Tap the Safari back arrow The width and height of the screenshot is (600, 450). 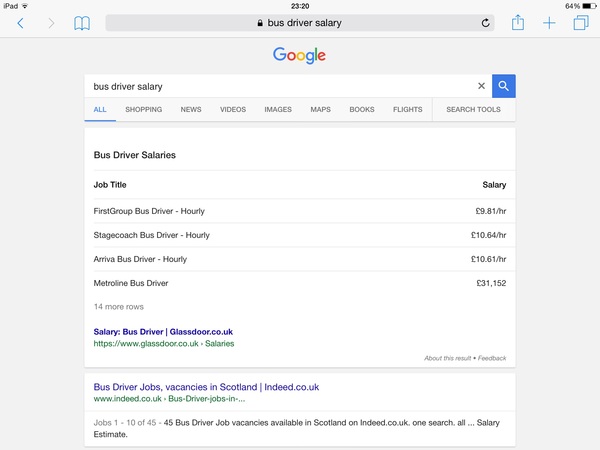(21, 23)
